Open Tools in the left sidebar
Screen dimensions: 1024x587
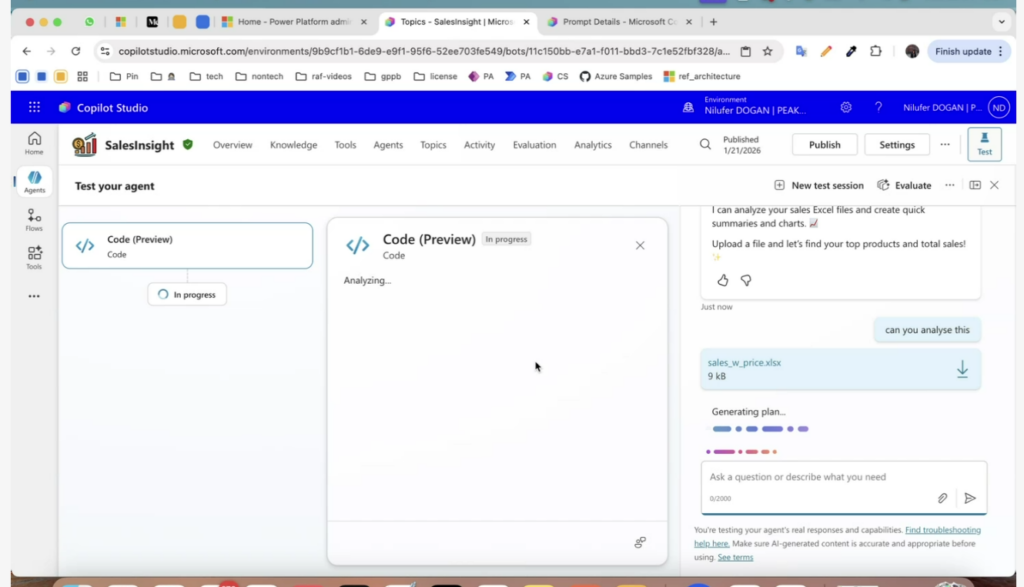click(34, 258)
